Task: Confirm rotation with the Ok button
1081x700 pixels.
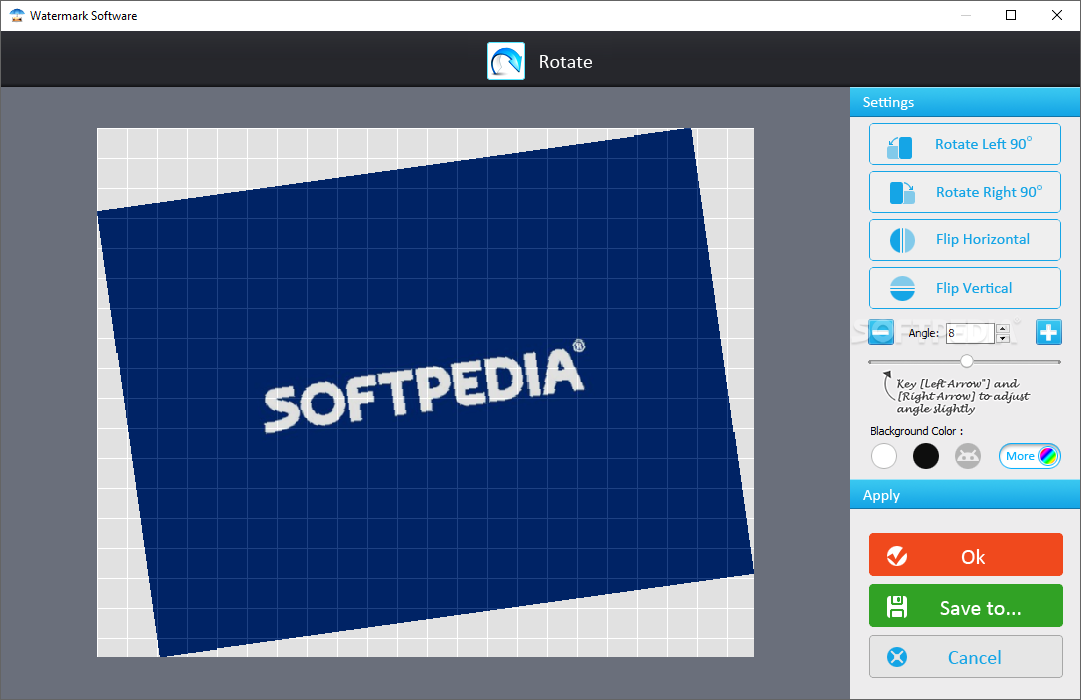Action: pos(966,554)
